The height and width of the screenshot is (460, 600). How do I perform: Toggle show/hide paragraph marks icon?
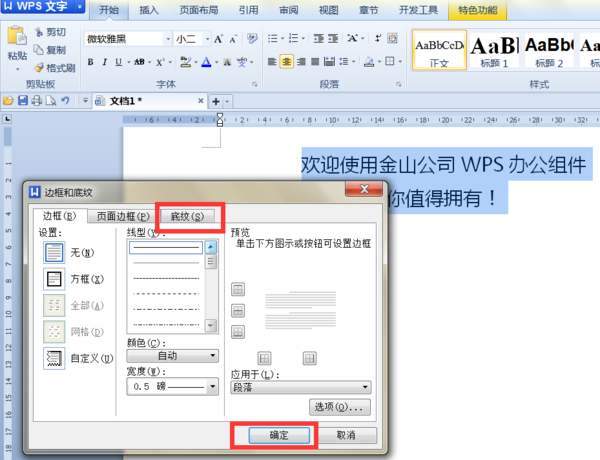click(378, 38)
